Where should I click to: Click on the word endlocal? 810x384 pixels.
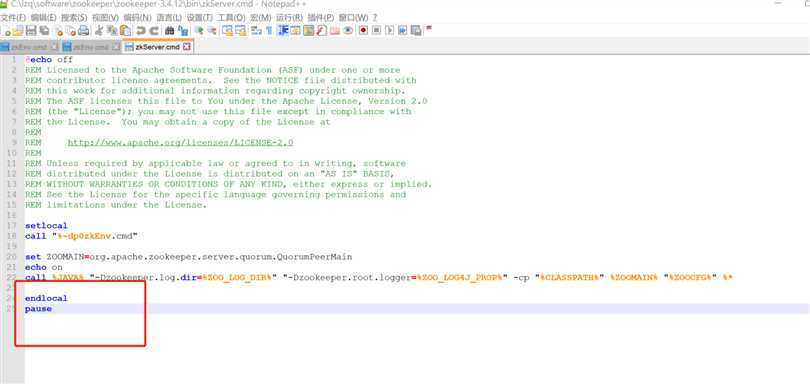46,298
